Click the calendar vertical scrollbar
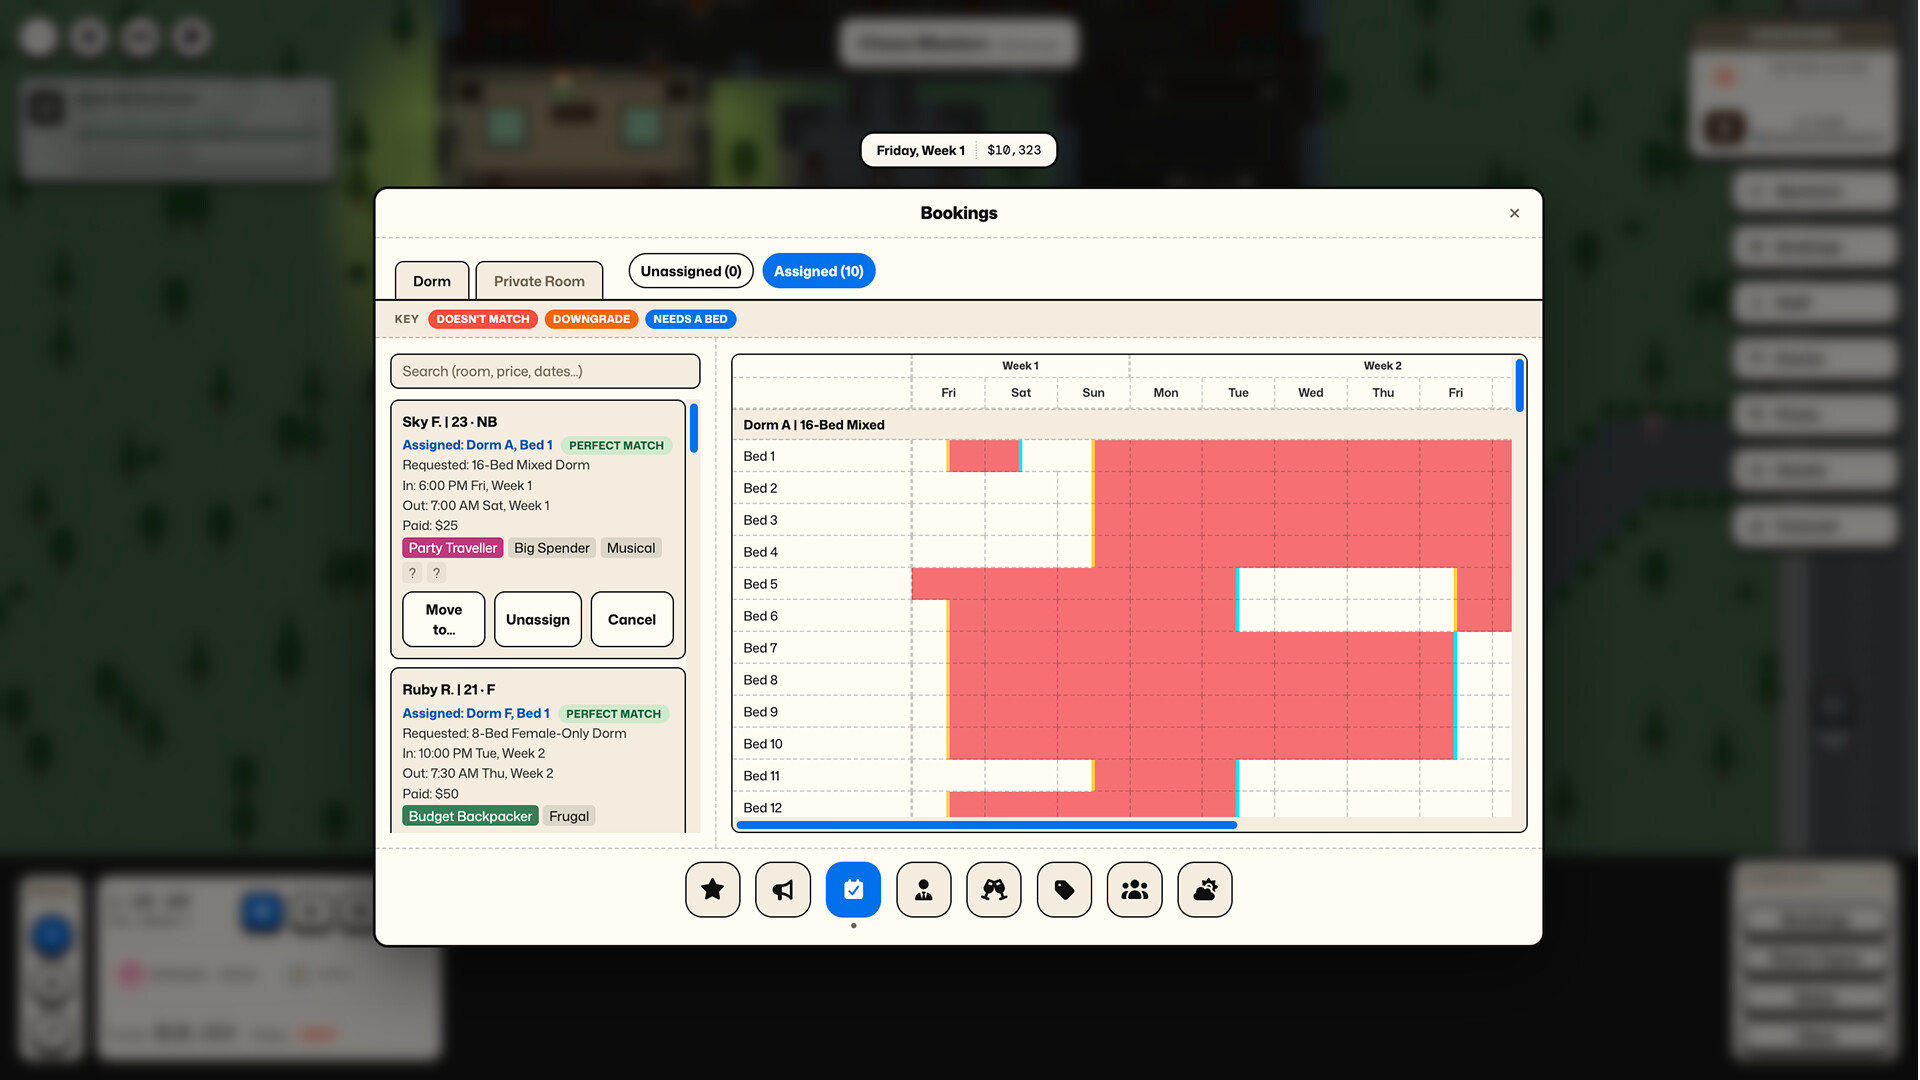Viewport: 1920px width, 1080px height. pos(1520,385)
